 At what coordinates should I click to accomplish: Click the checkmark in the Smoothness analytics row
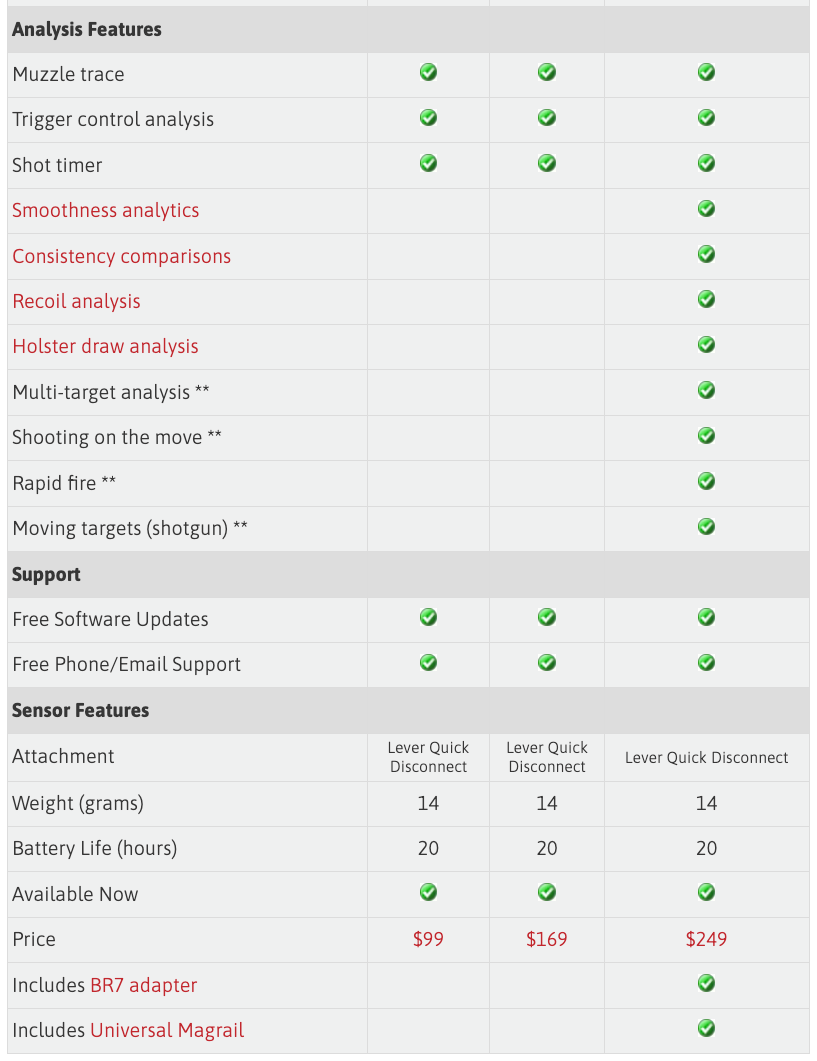(706, 209)
